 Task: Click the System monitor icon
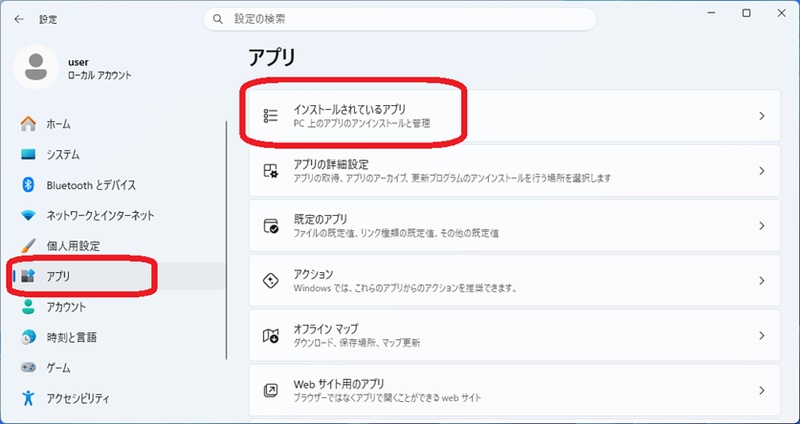(x=28, y=154)
